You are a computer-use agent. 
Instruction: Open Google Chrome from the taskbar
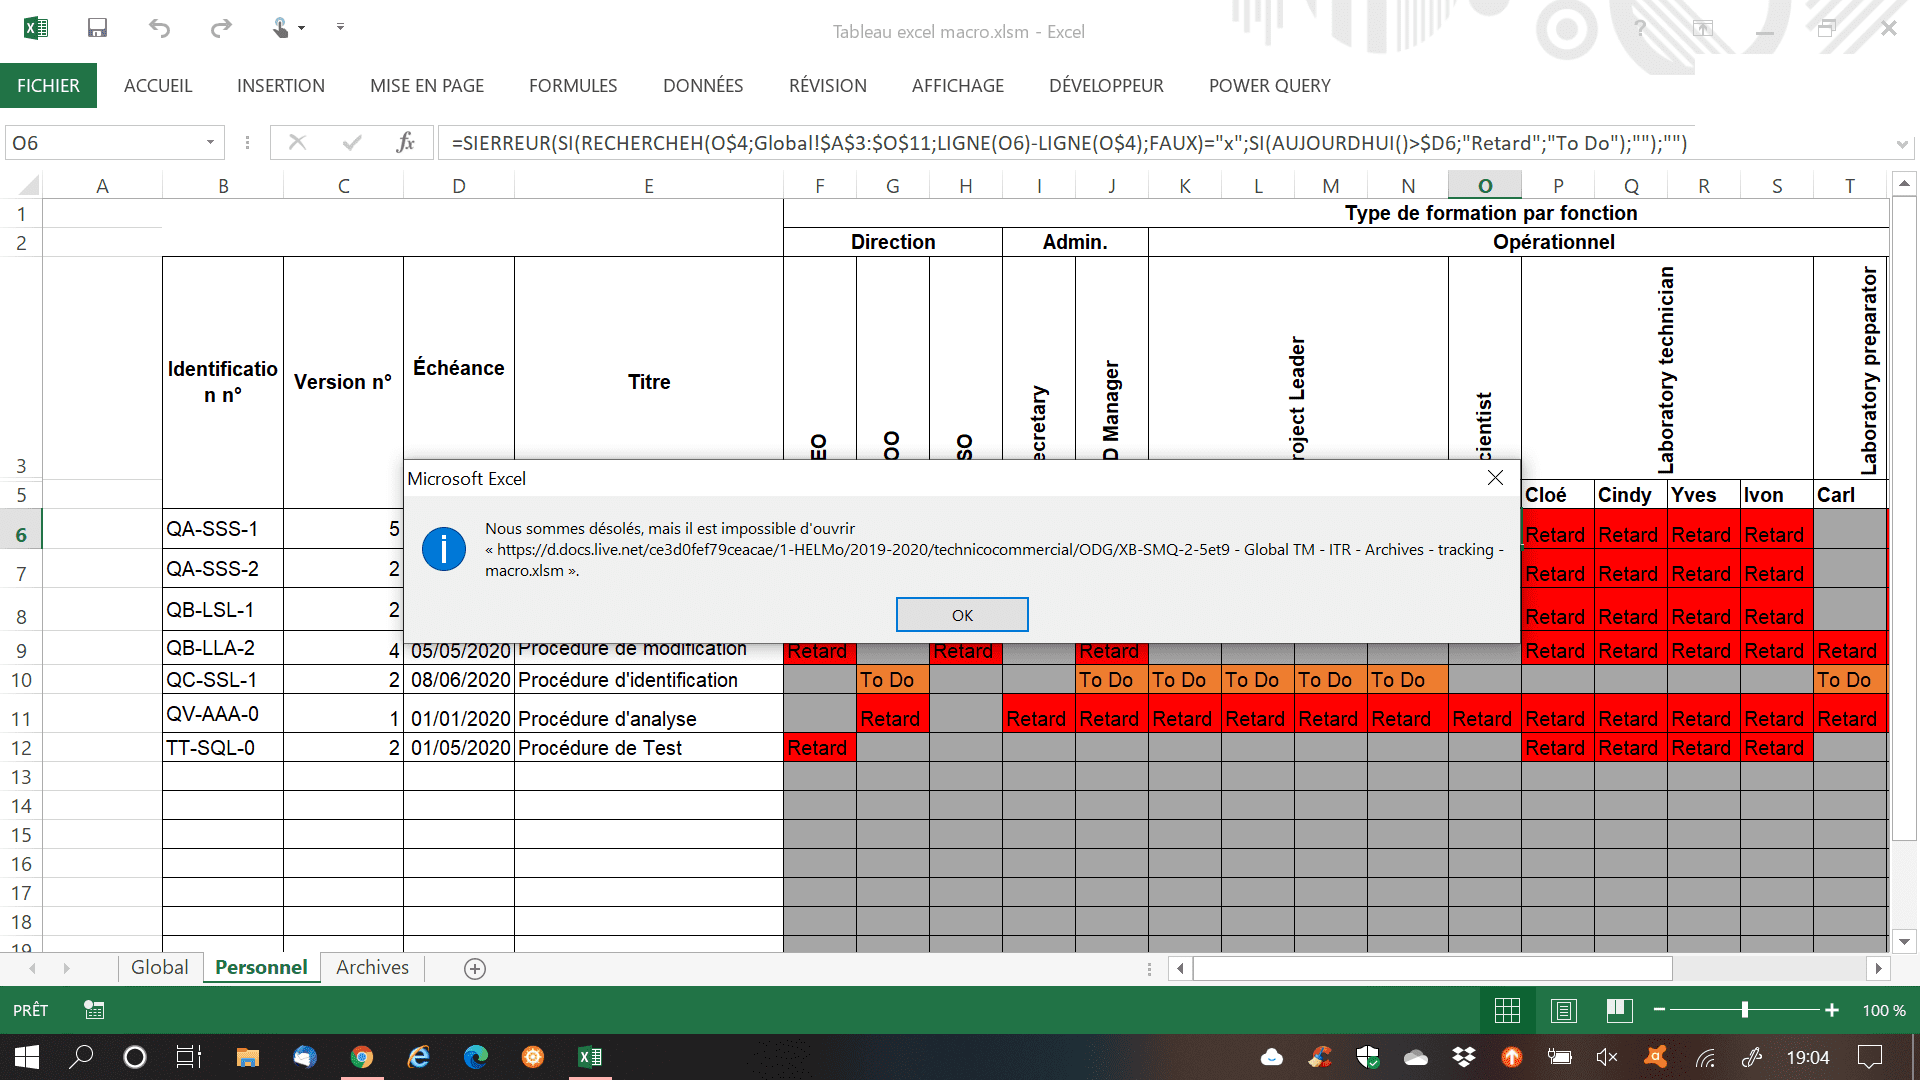[362, 1057]
